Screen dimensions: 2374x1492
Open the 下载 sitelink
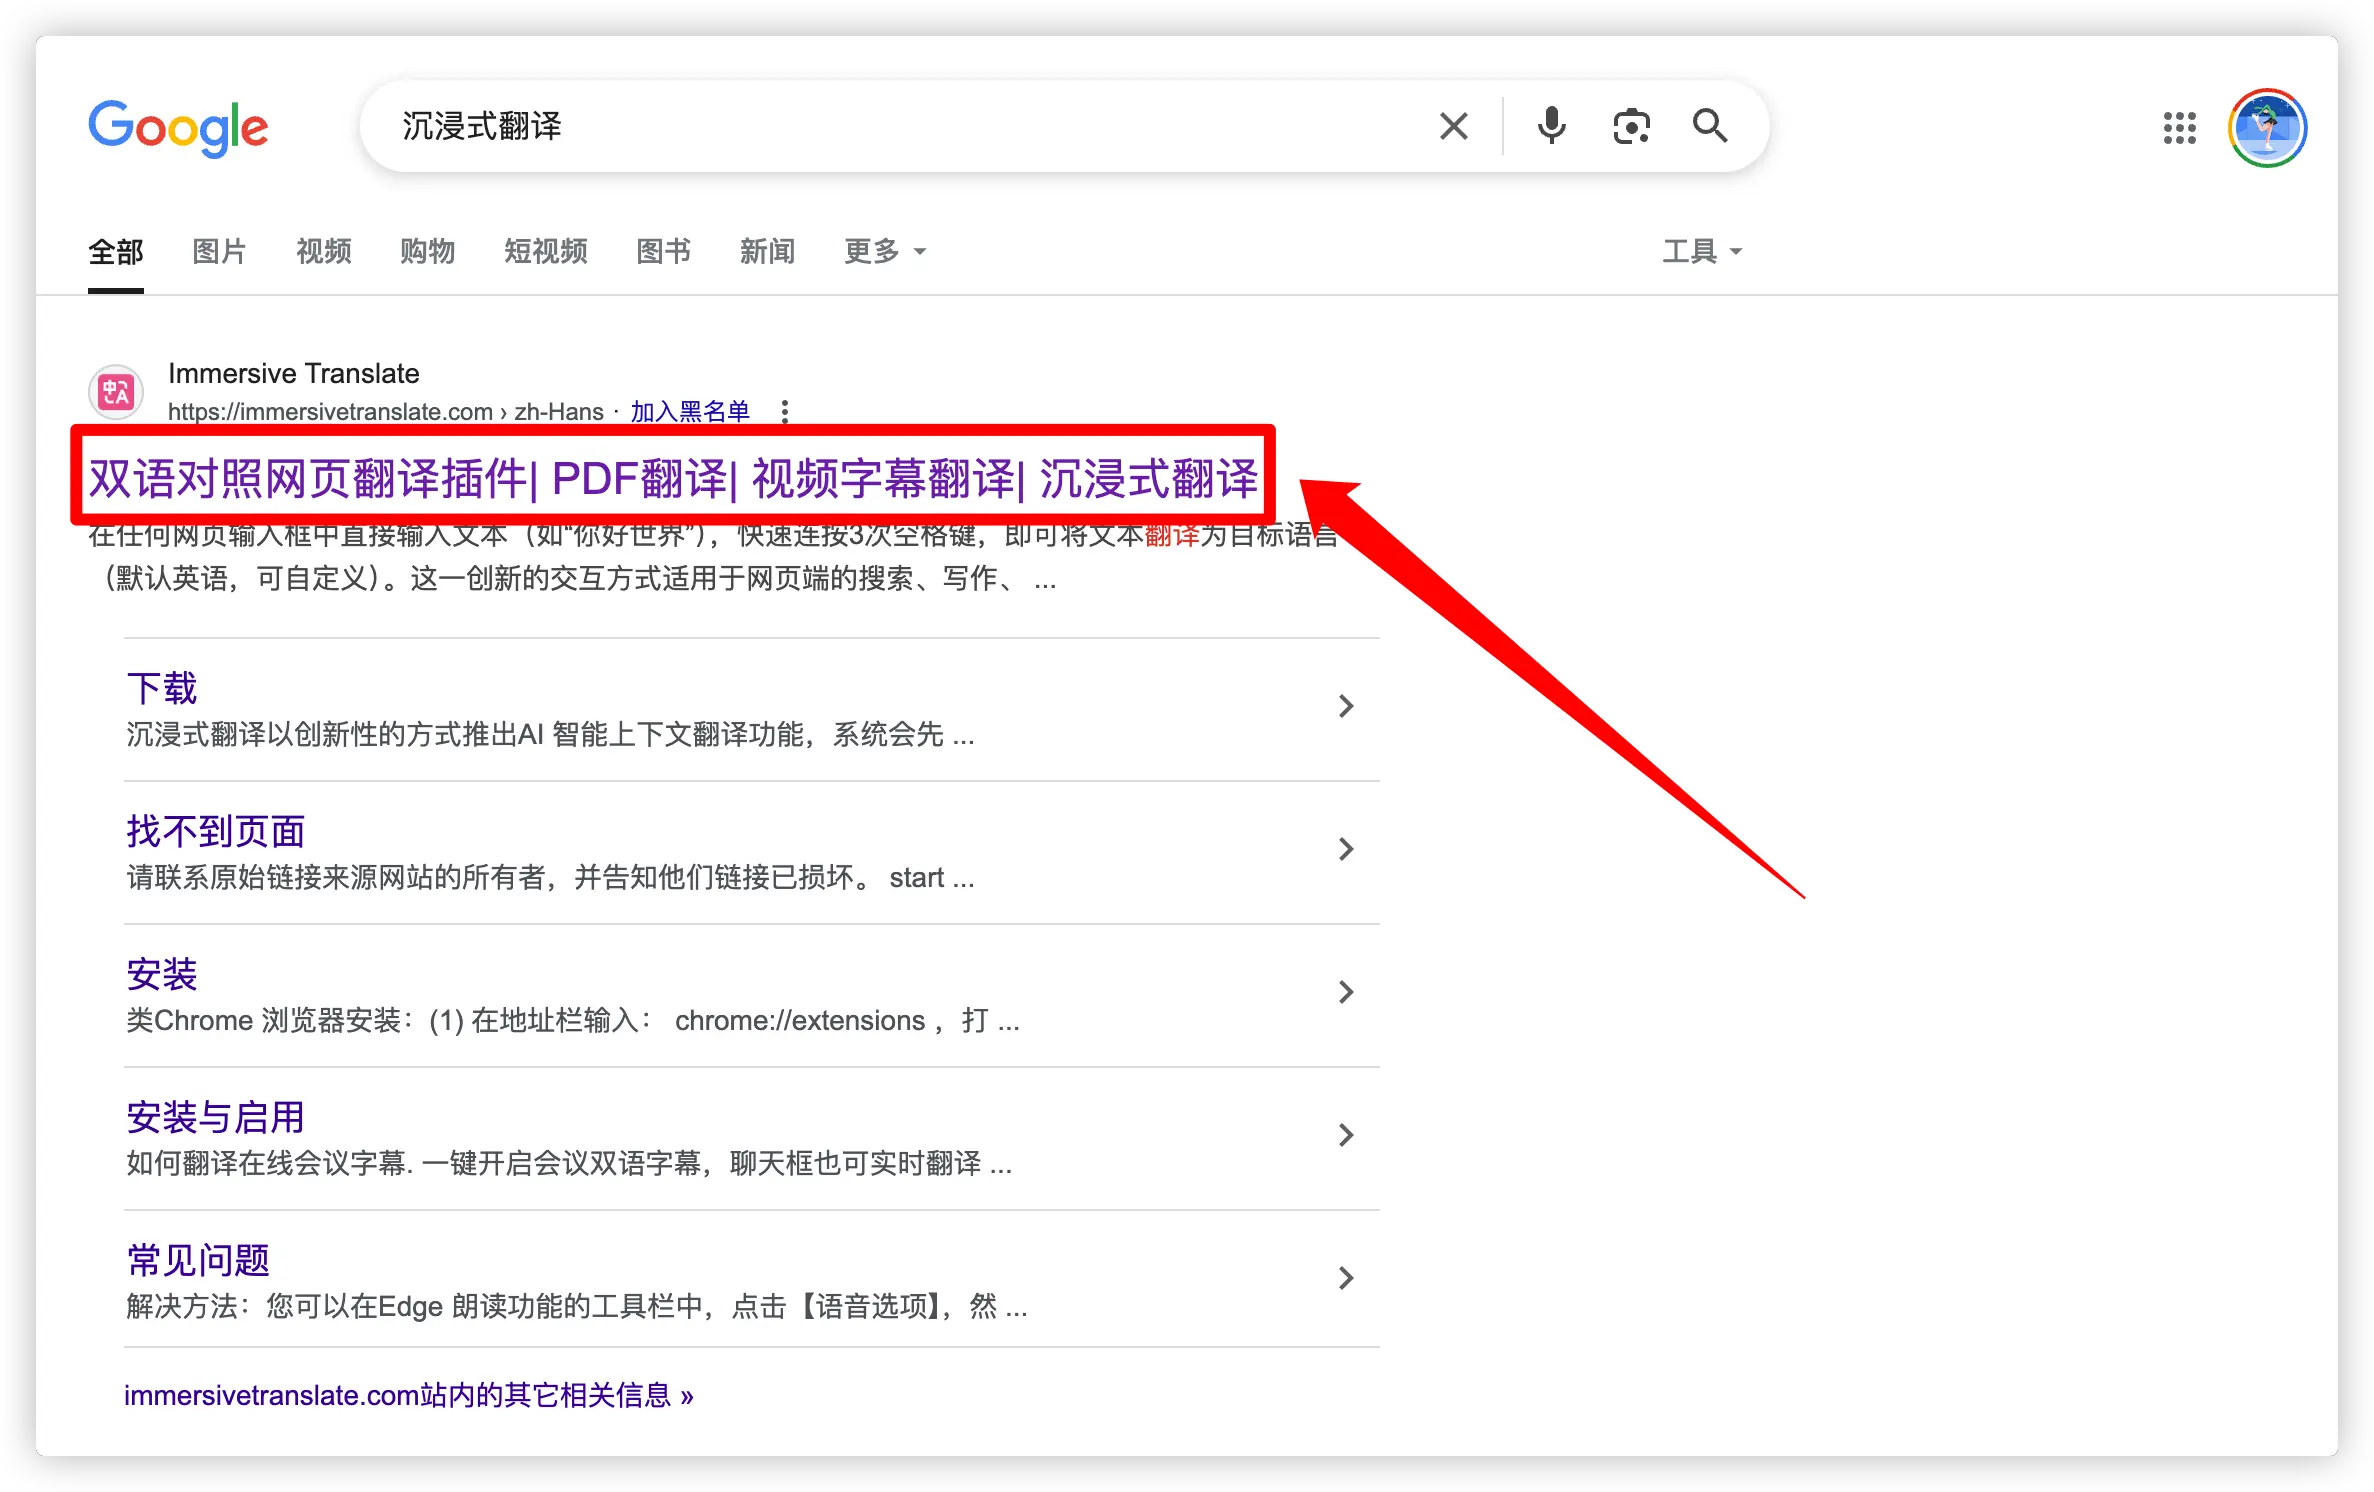click(162, 688)
